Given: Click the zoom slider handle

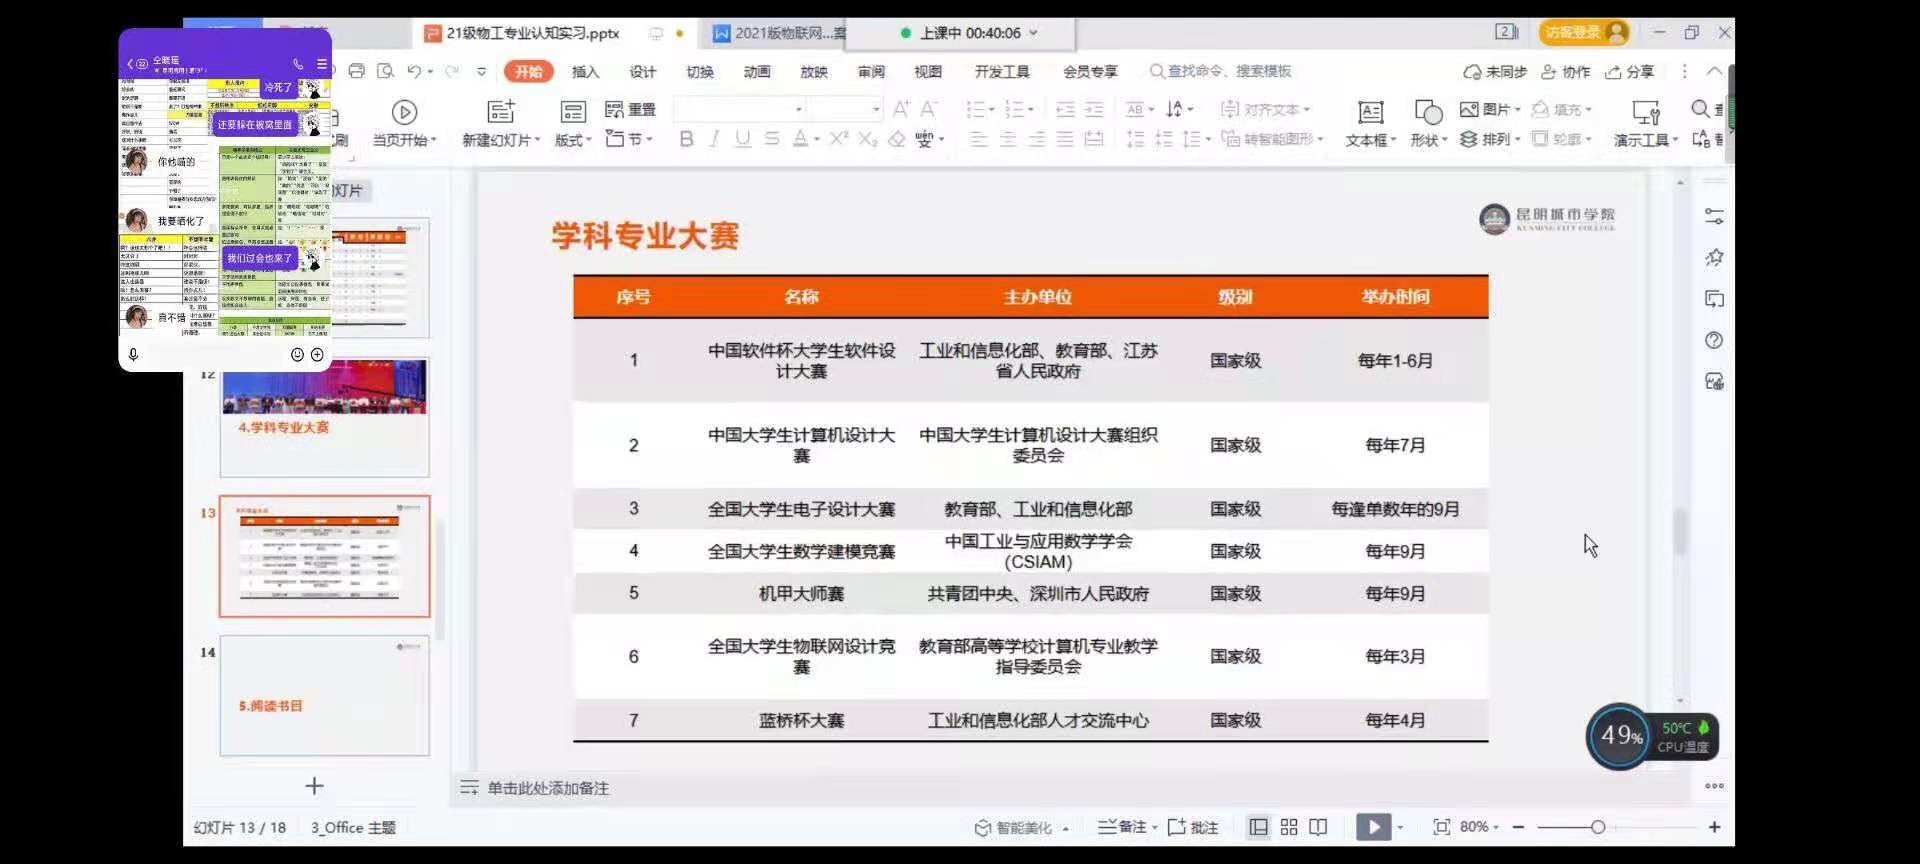Looking at the screenshot, I should pyautogui.click(x=1597, y=827).
